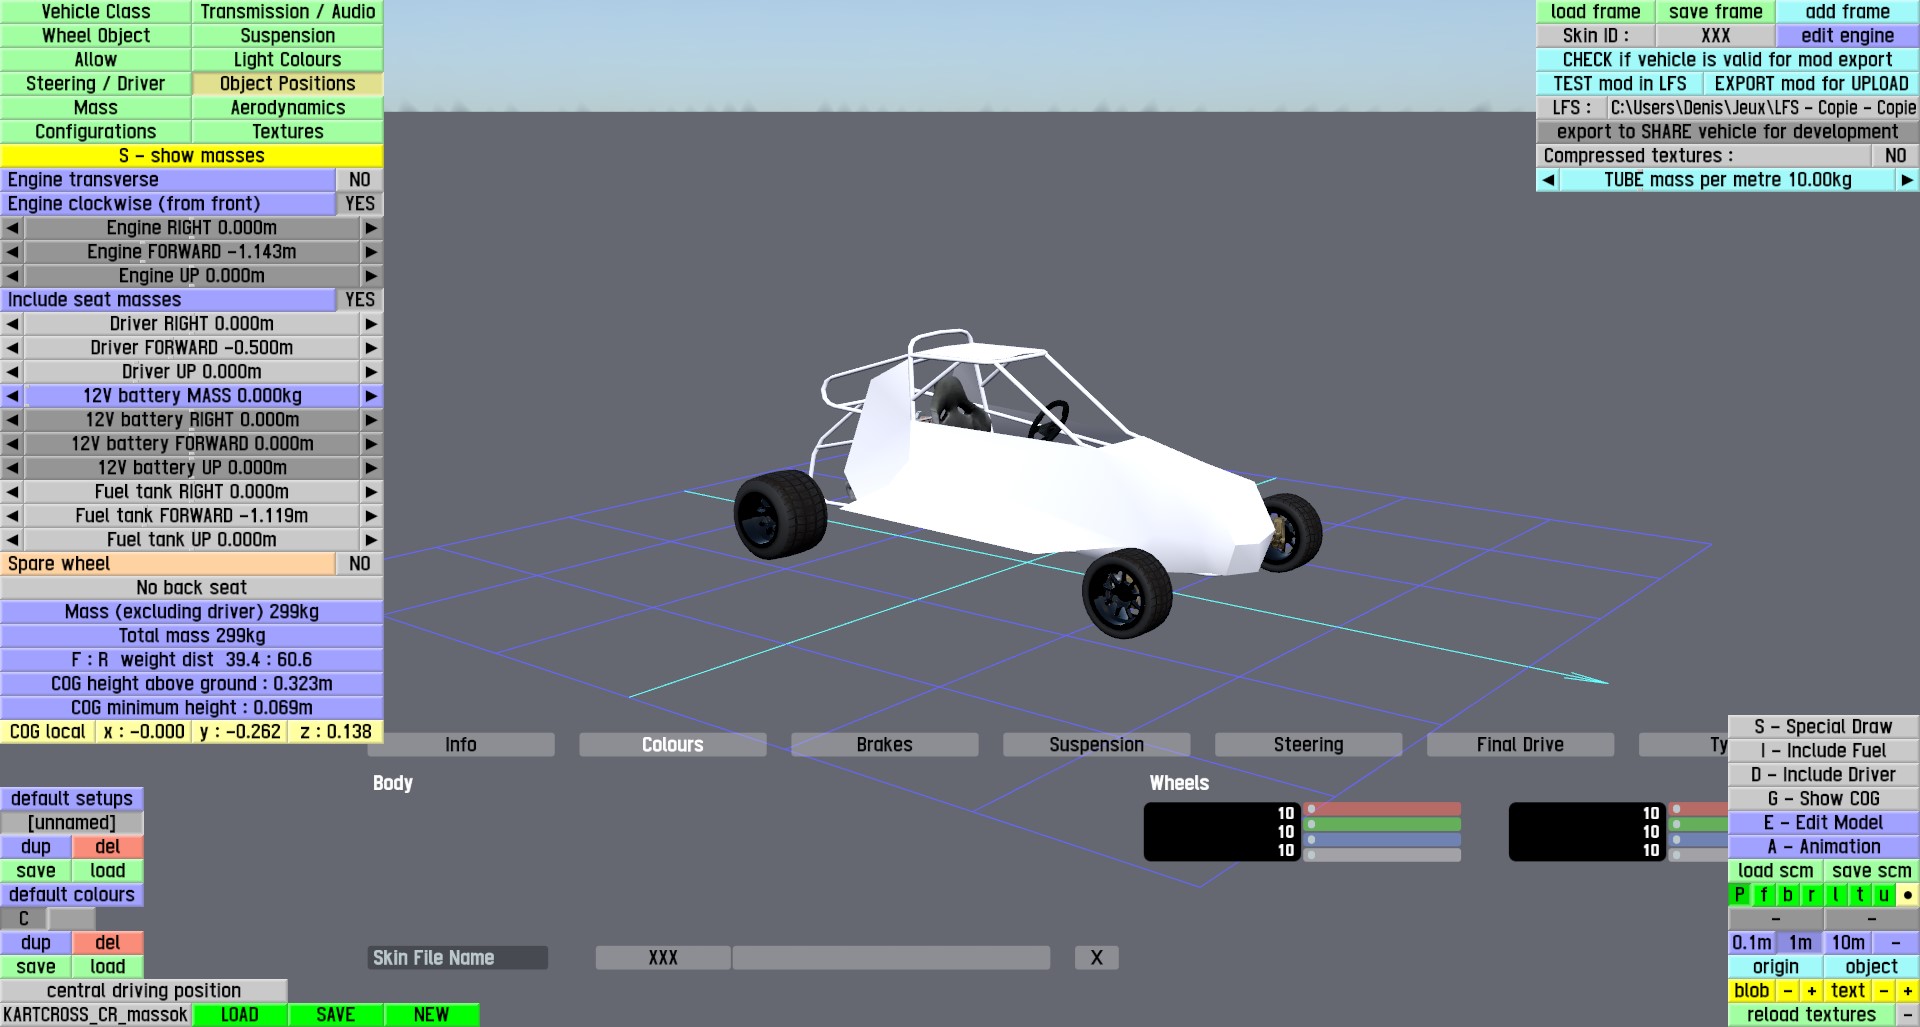Increase Fuel tank FORWARD right arrow
The image size is (1920, 1027).
coord(371,516)
